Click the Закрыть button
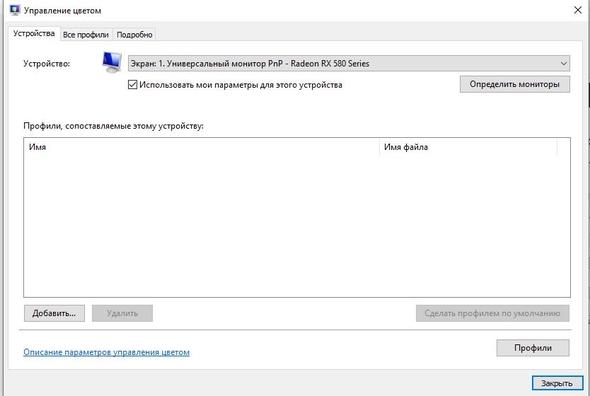590x396 pixels. tap(557, 383)
